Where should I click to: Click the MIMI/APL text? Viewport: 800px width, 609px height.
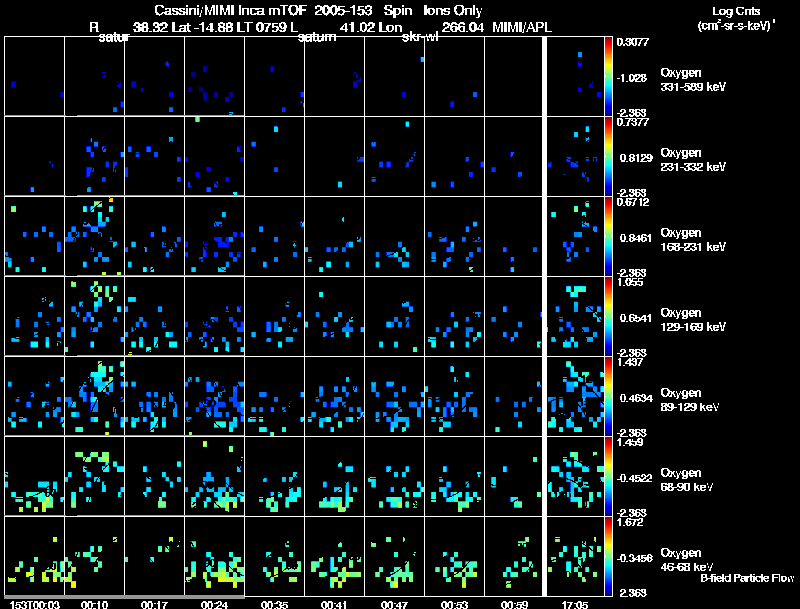click(522, 28)
